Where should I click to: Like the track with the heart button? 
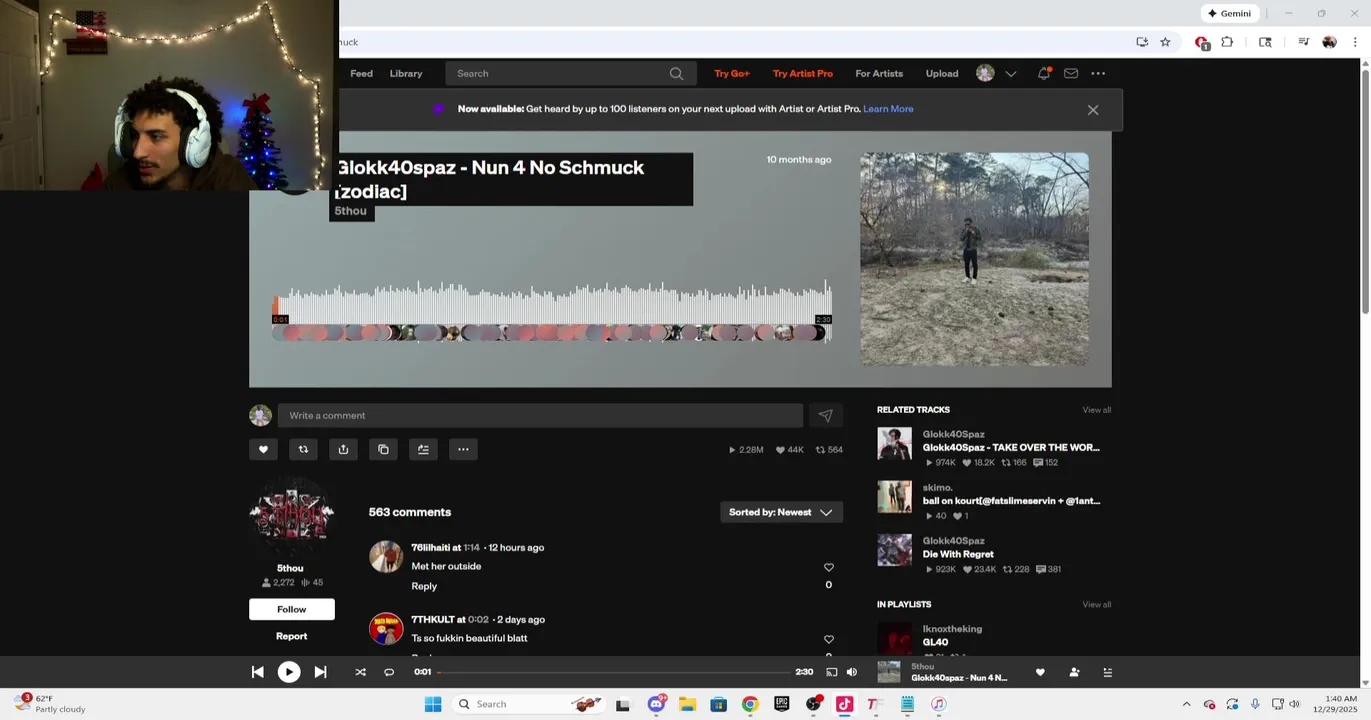pos(263,449)
